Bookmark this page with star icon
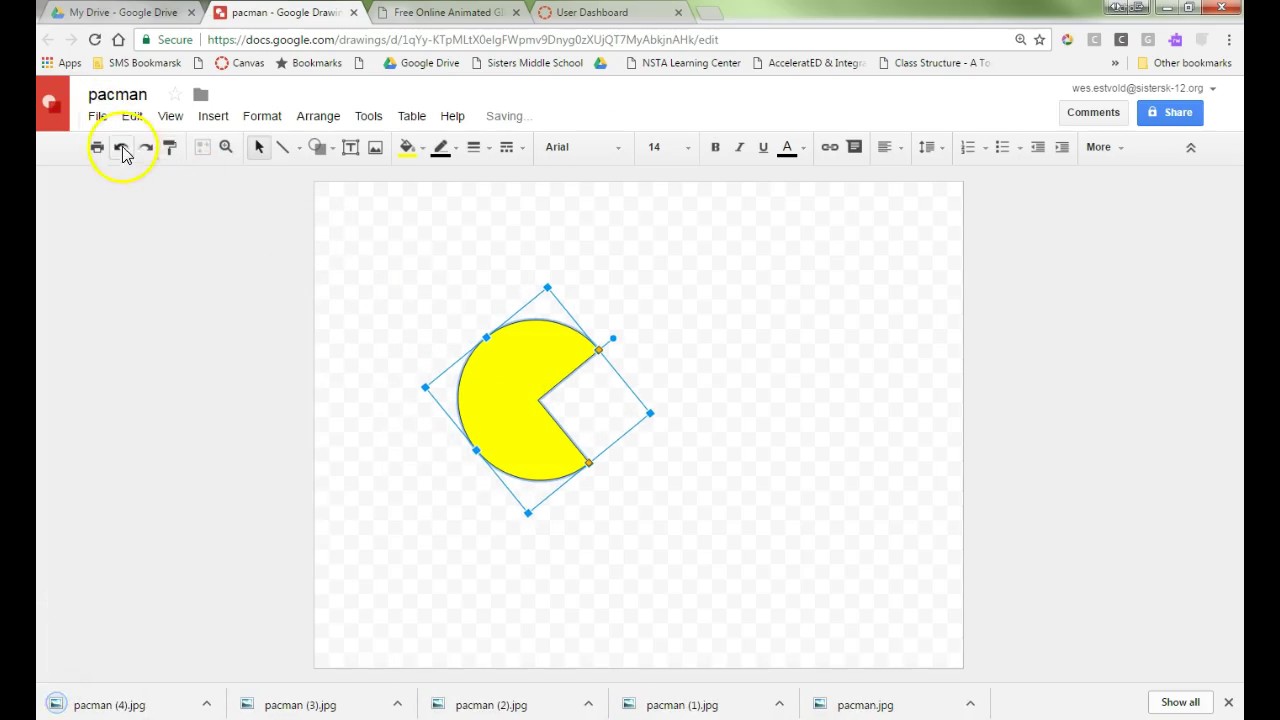The height and width of the screenshot is (720, 1280). (x=1040, y=40)
